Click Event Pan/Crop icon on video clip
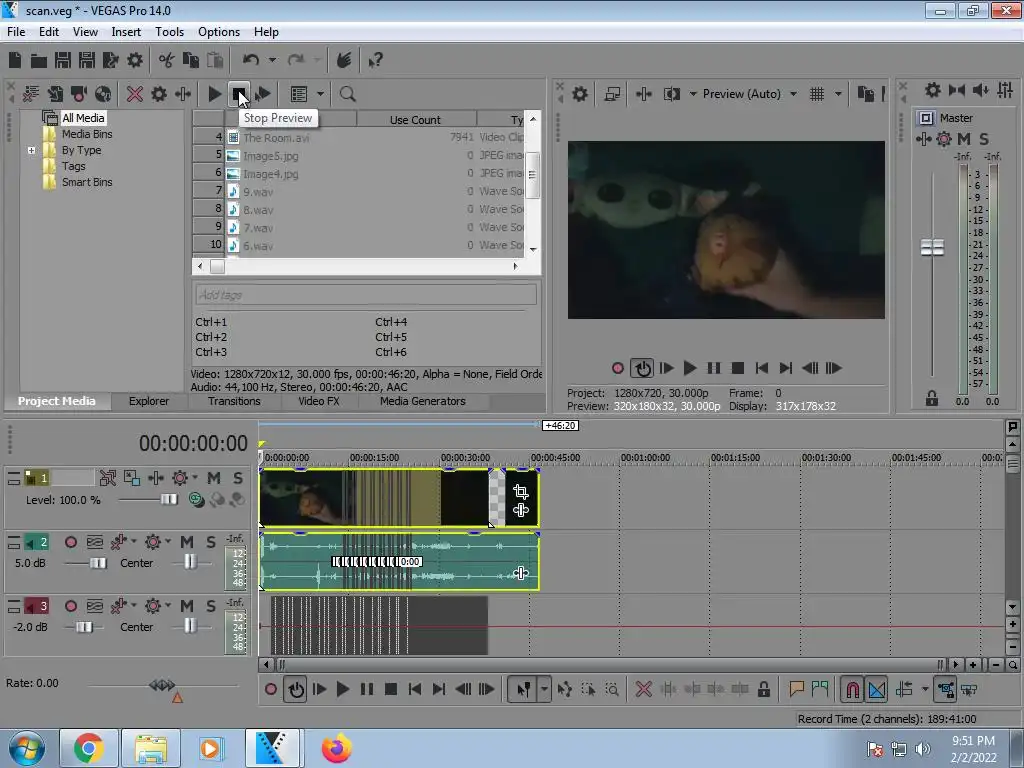The height and width of the screenshot is (768, 1024). (x=520, y=491)
